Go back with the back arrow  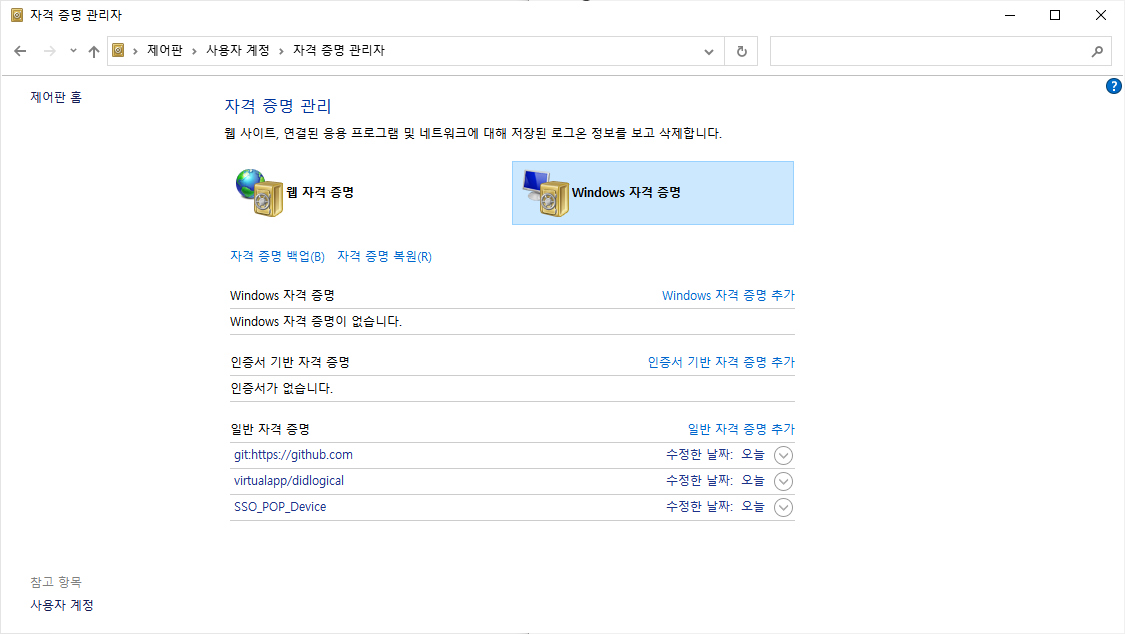tap(20, 51)
